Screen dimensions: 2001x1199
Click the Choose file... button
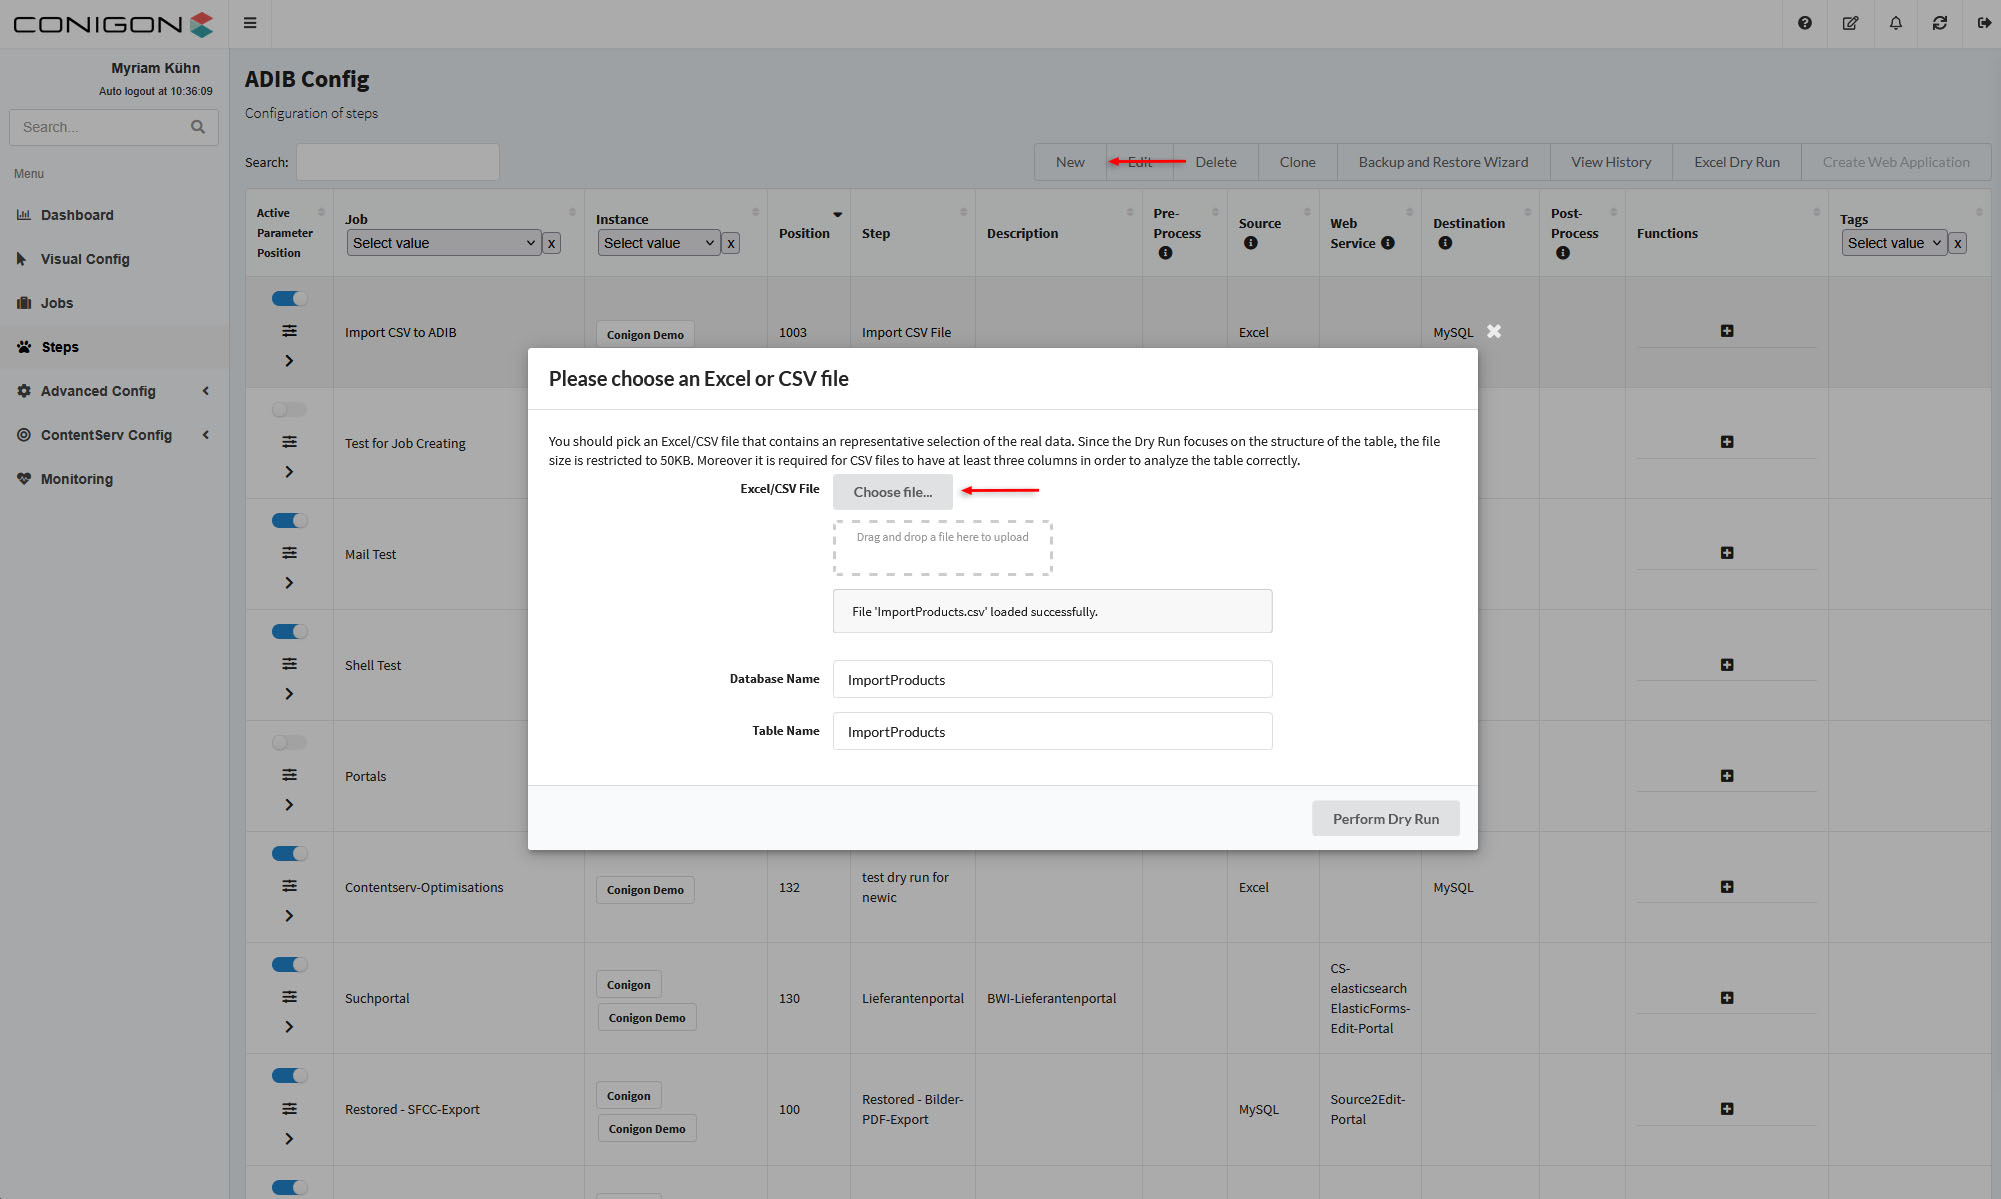point(892,492)
